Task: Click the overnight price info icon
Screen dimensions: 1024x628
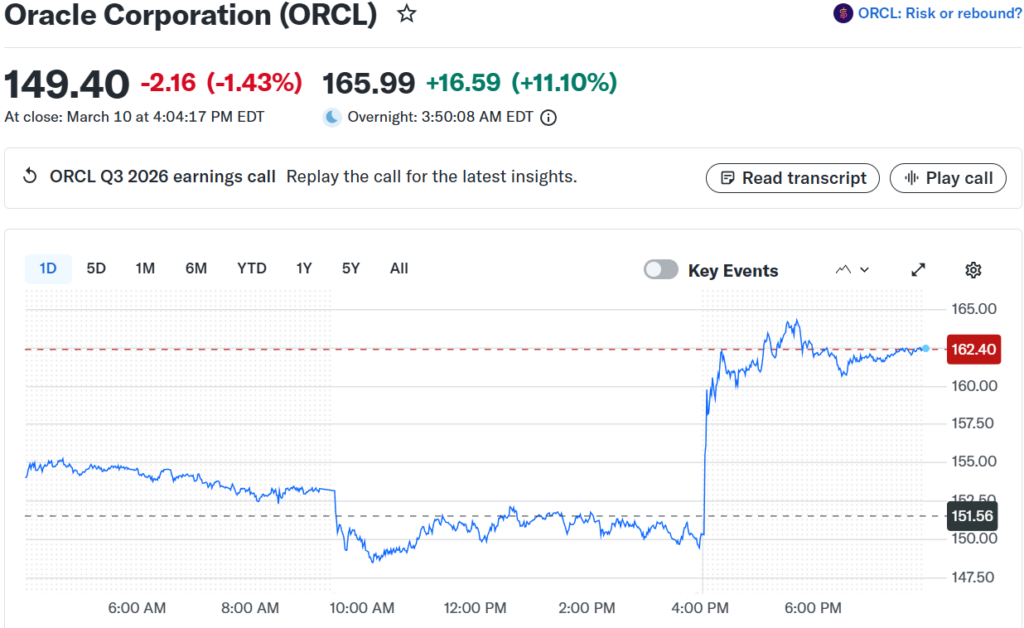Action: pos(548,117)
